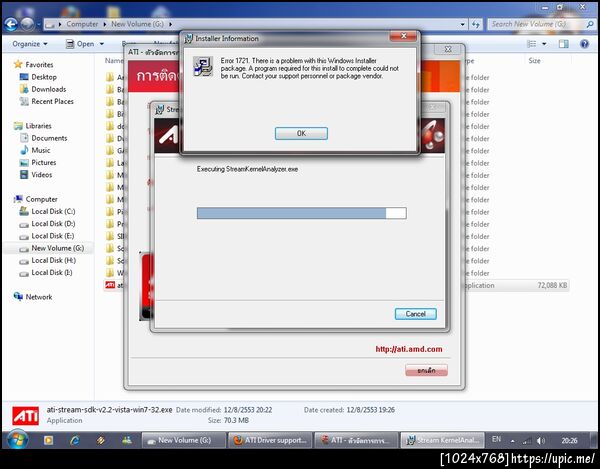
Task: Select the ATI application file row icon
Action: pyautogui.click(x=110, y=285)
